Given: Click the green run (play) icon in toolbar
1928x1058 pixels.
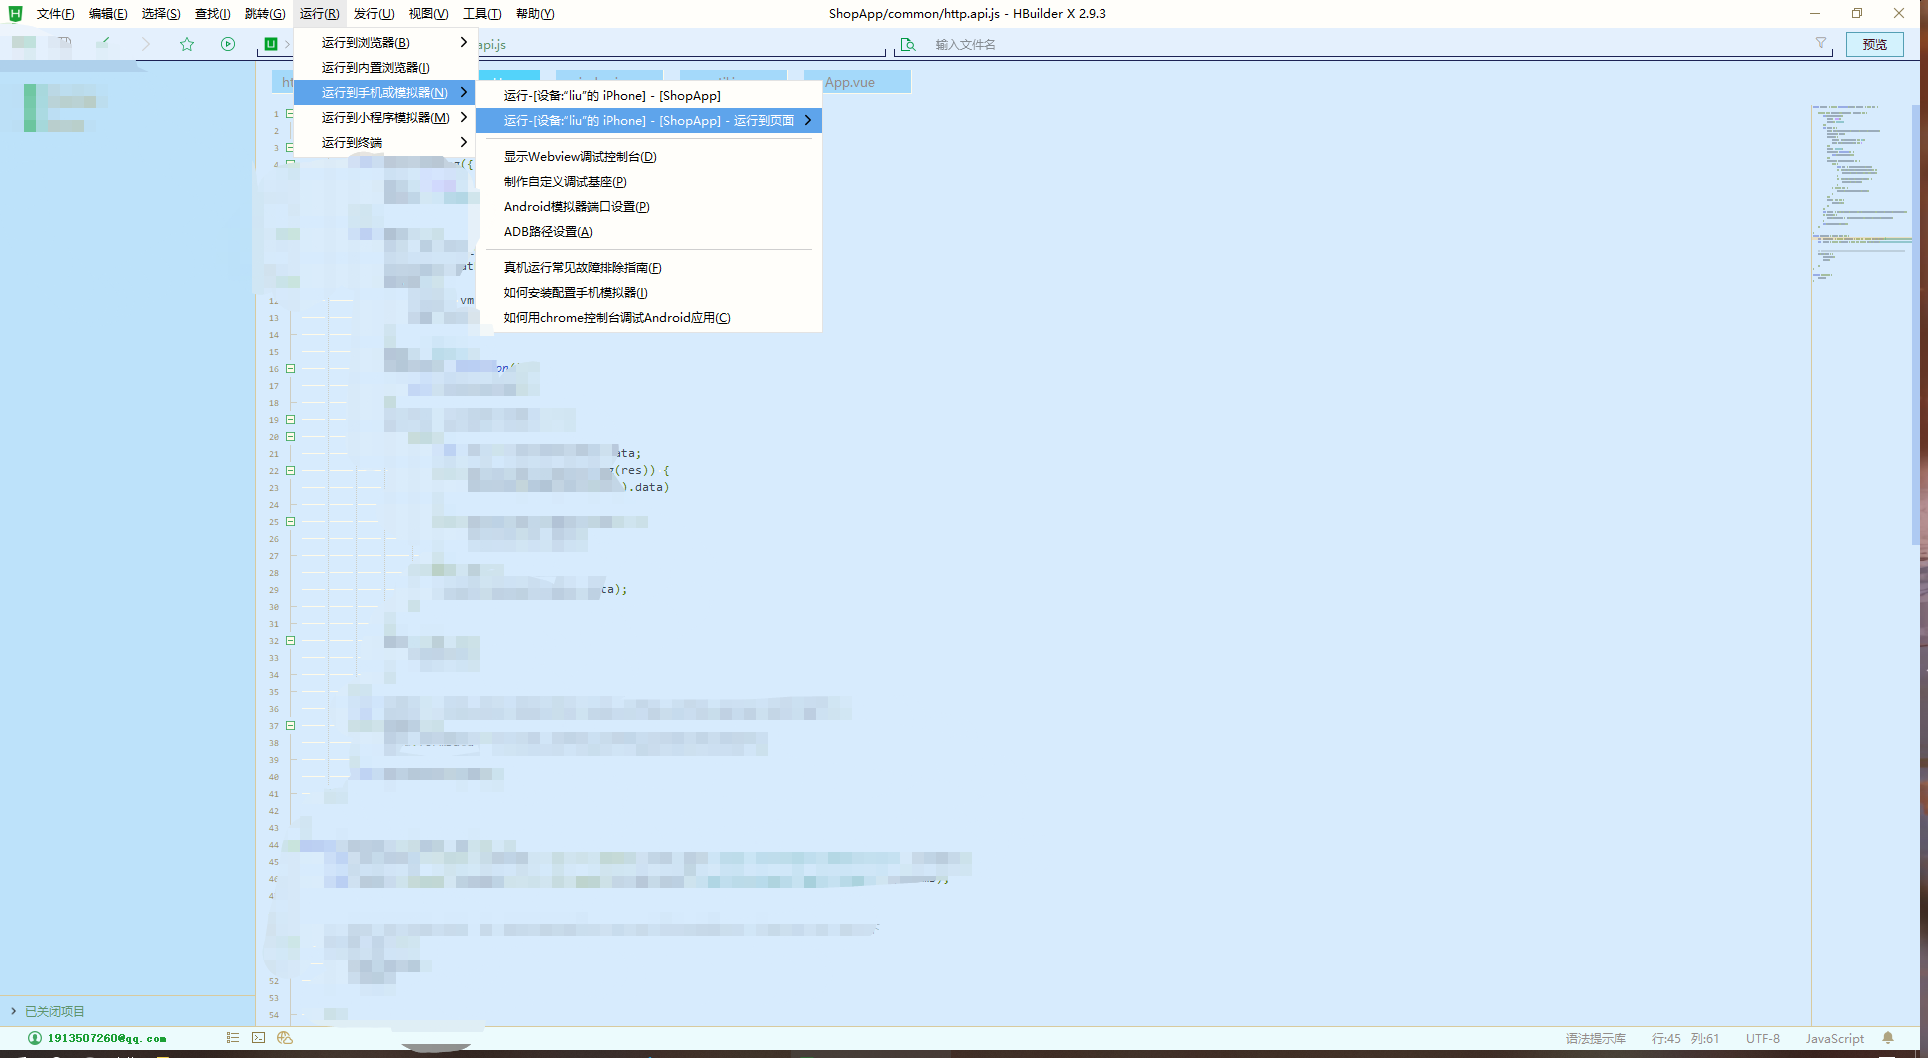Looking at the screenshot, I should click(x=228, y=44).
